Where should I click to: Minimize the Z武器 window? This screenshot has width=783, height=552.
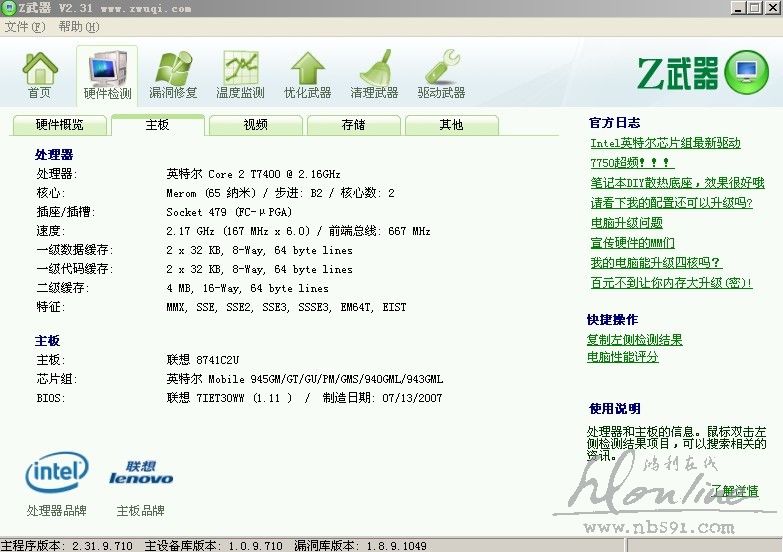coord(738,7)
